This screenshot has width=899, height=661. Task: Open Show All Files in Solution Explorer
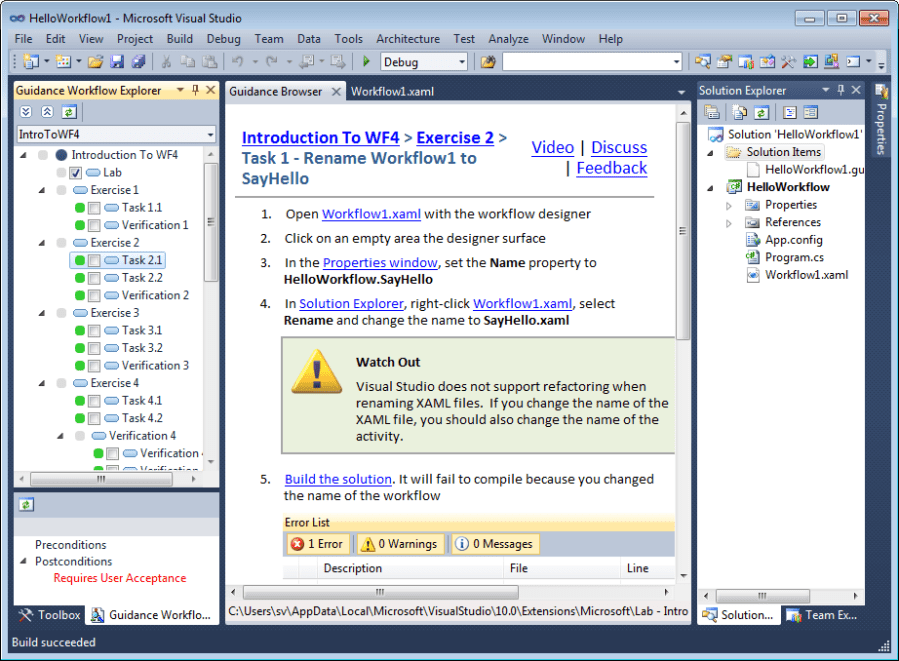(x=739, y=110)
